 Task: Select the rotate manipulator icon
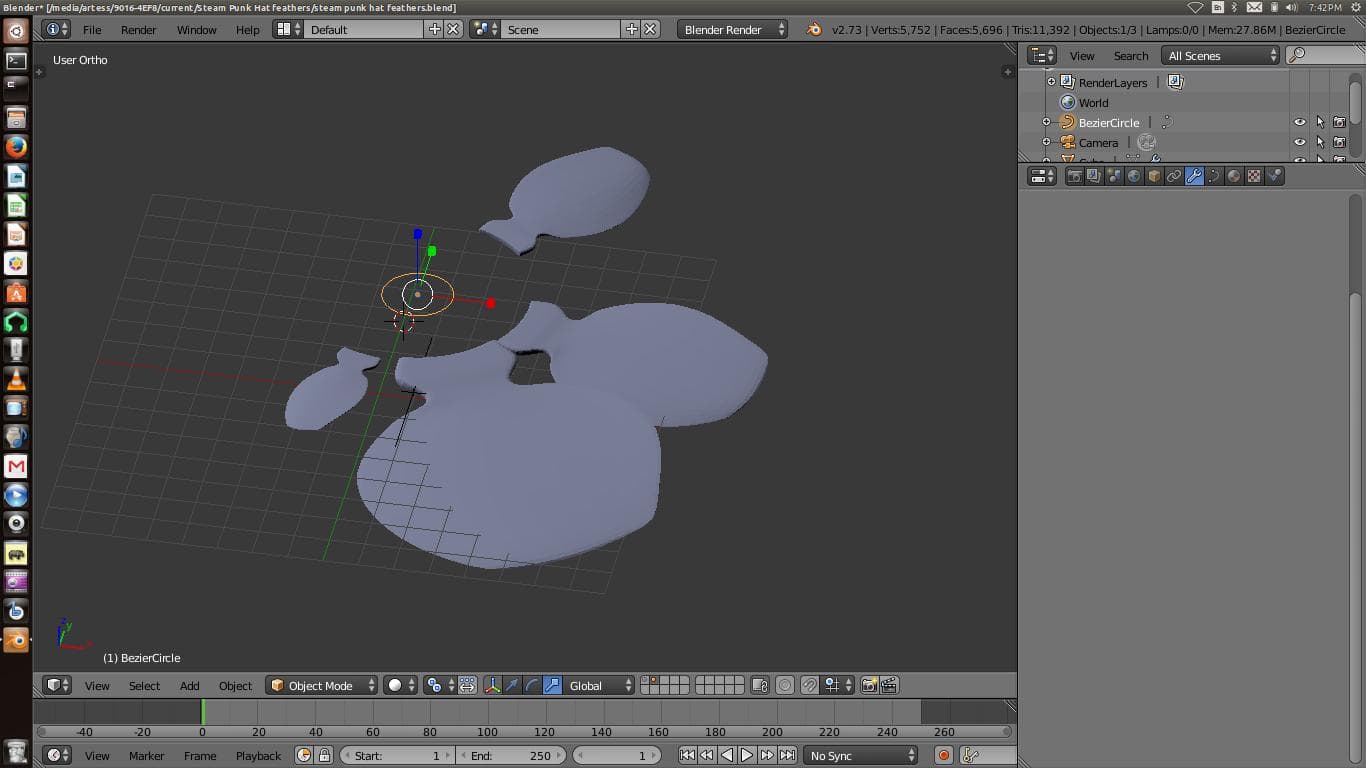[x=532, y=685]
